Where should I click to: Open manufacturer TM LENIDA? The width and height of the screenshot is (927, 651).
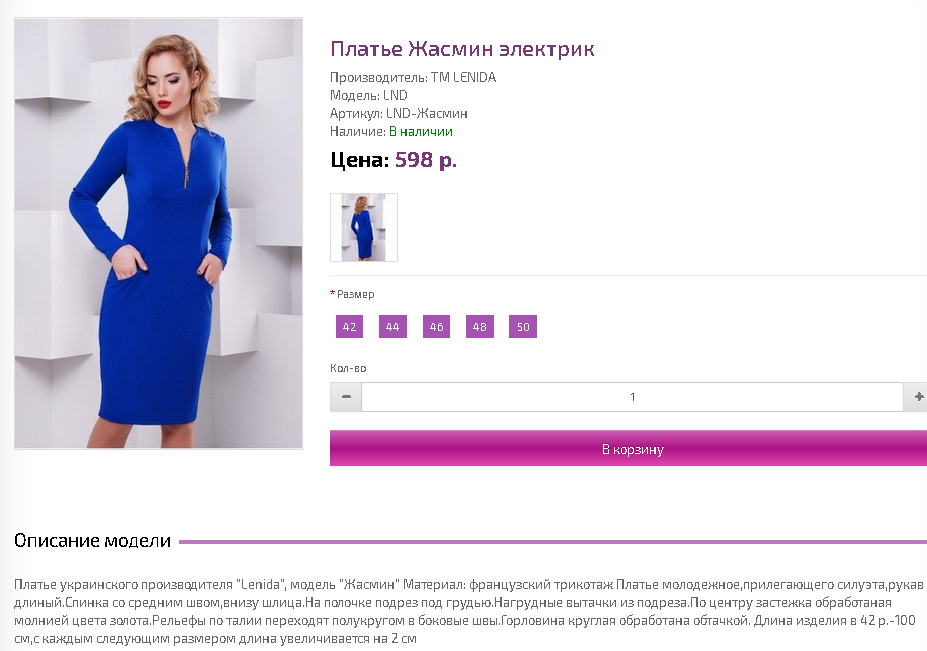click(463, 77)
